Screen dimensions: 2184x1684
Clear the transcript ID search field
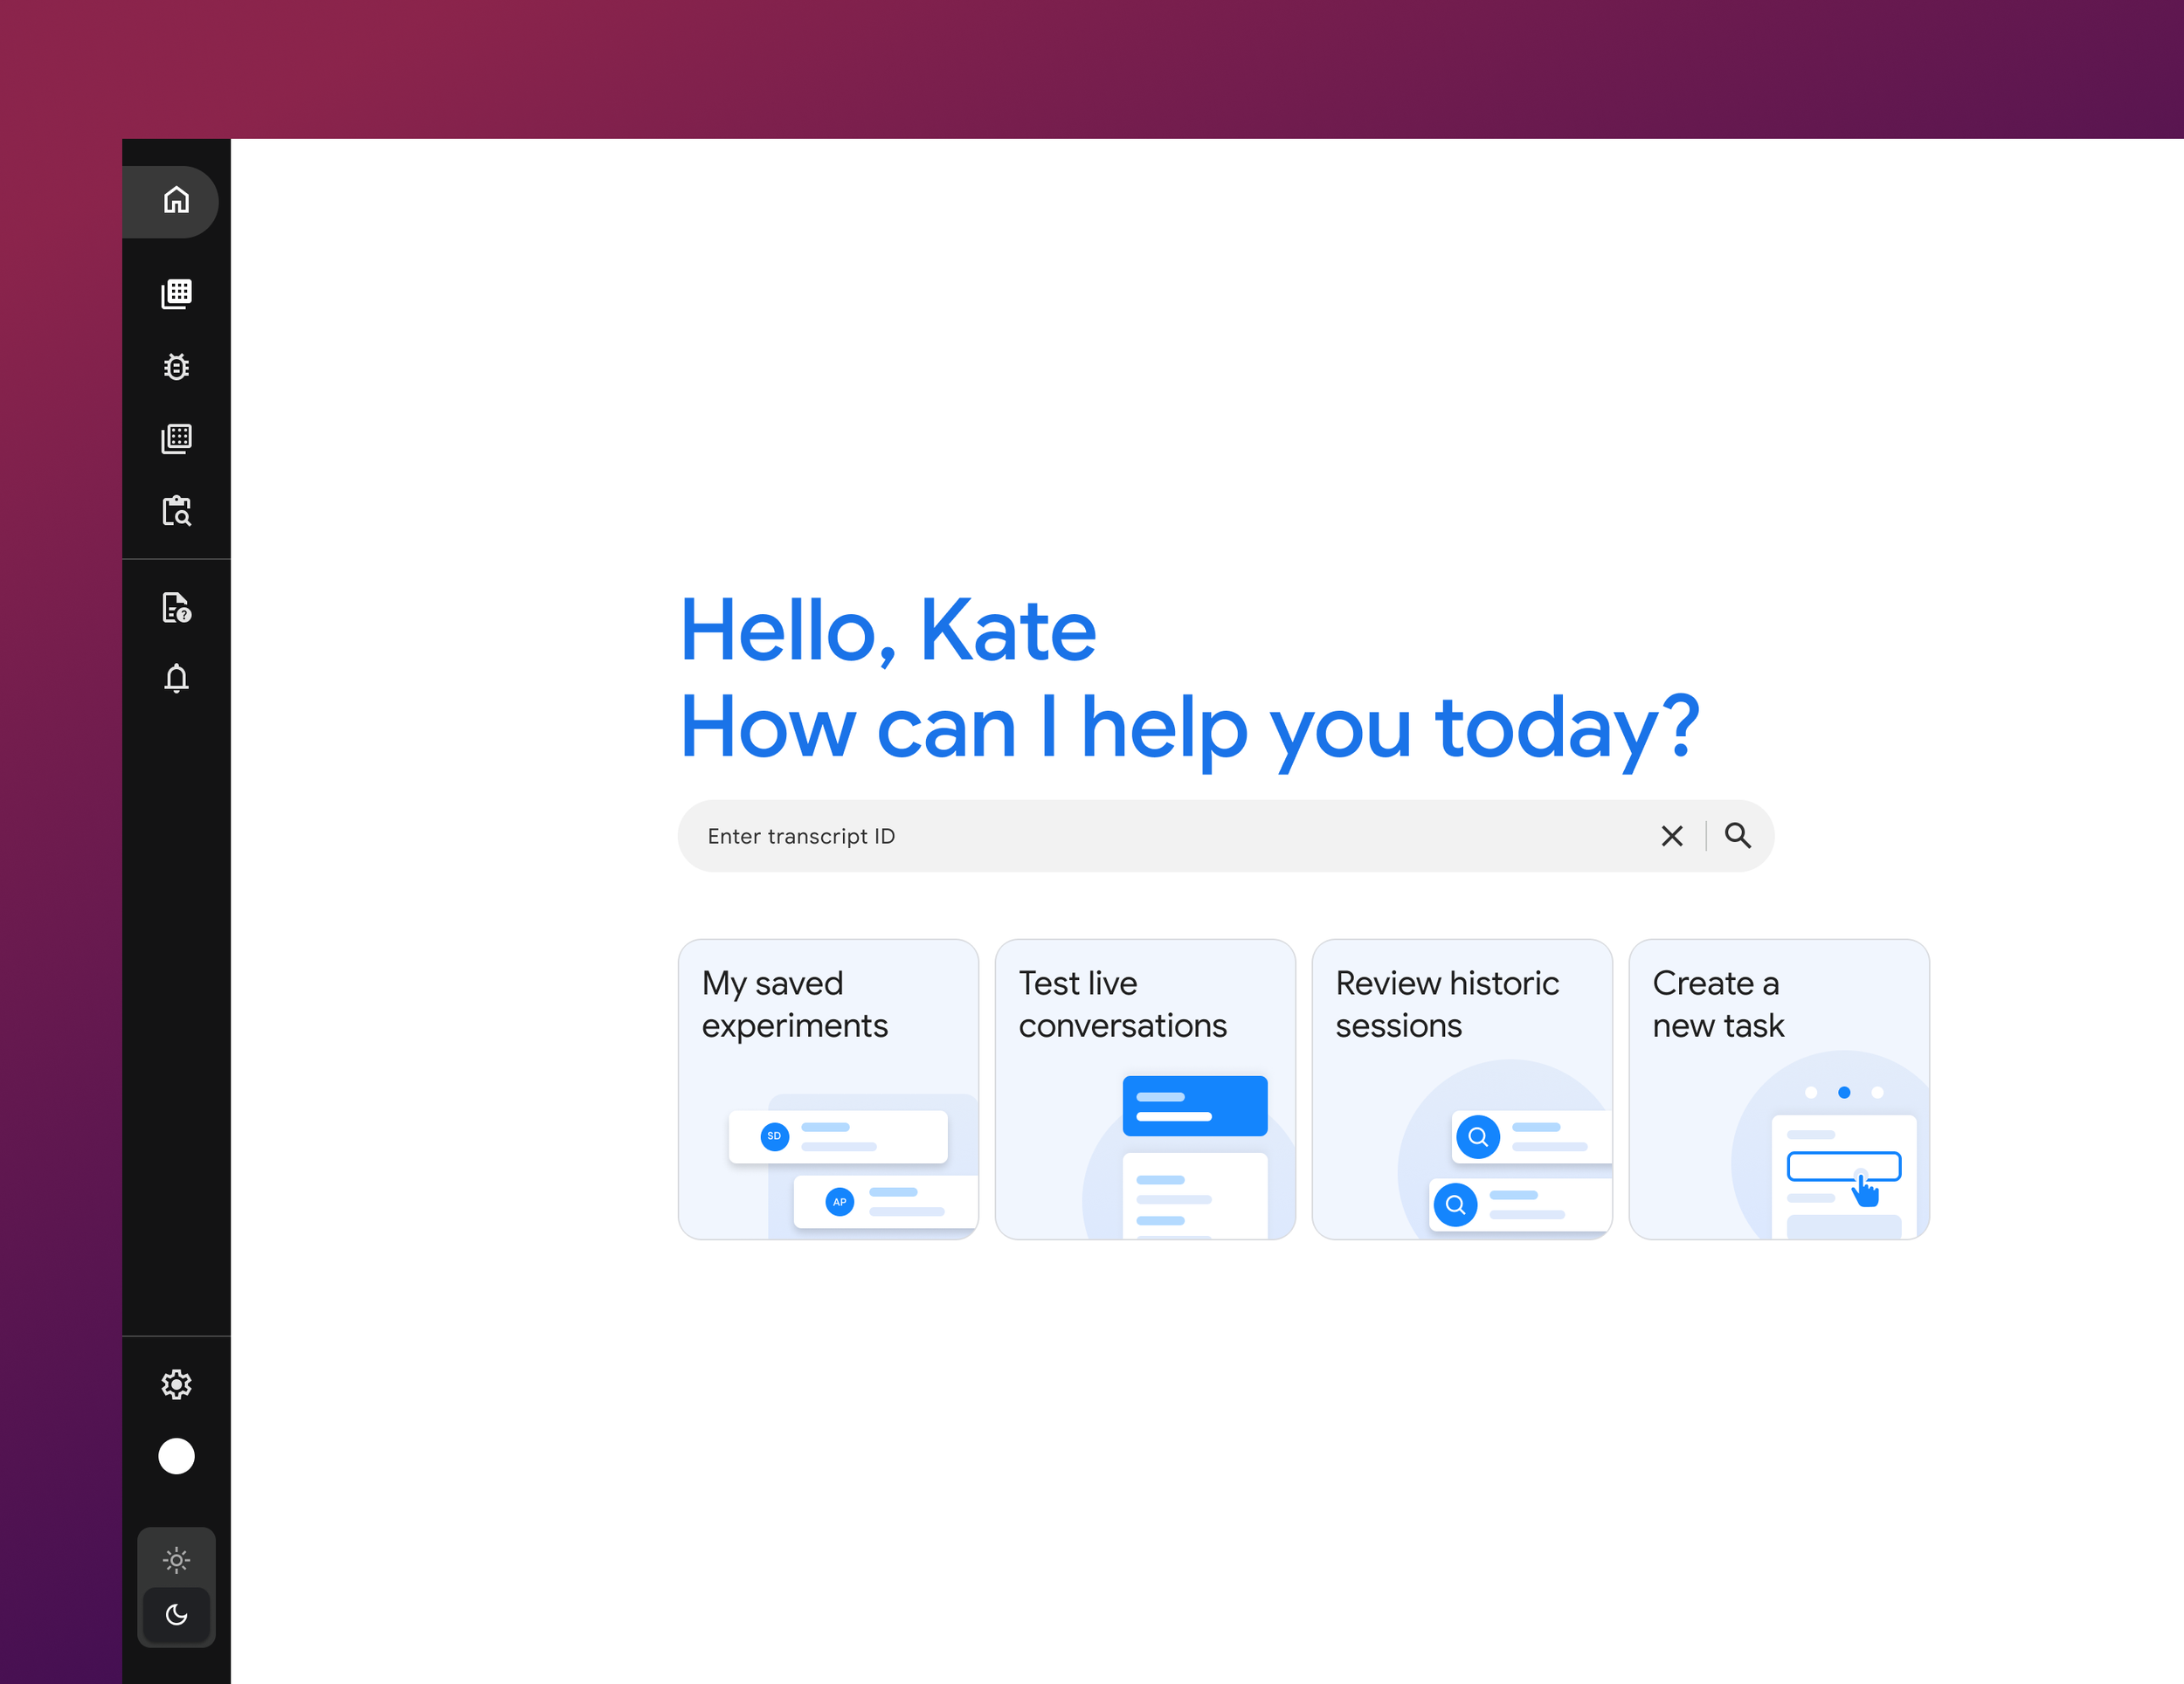click(x=1671, y=836)
